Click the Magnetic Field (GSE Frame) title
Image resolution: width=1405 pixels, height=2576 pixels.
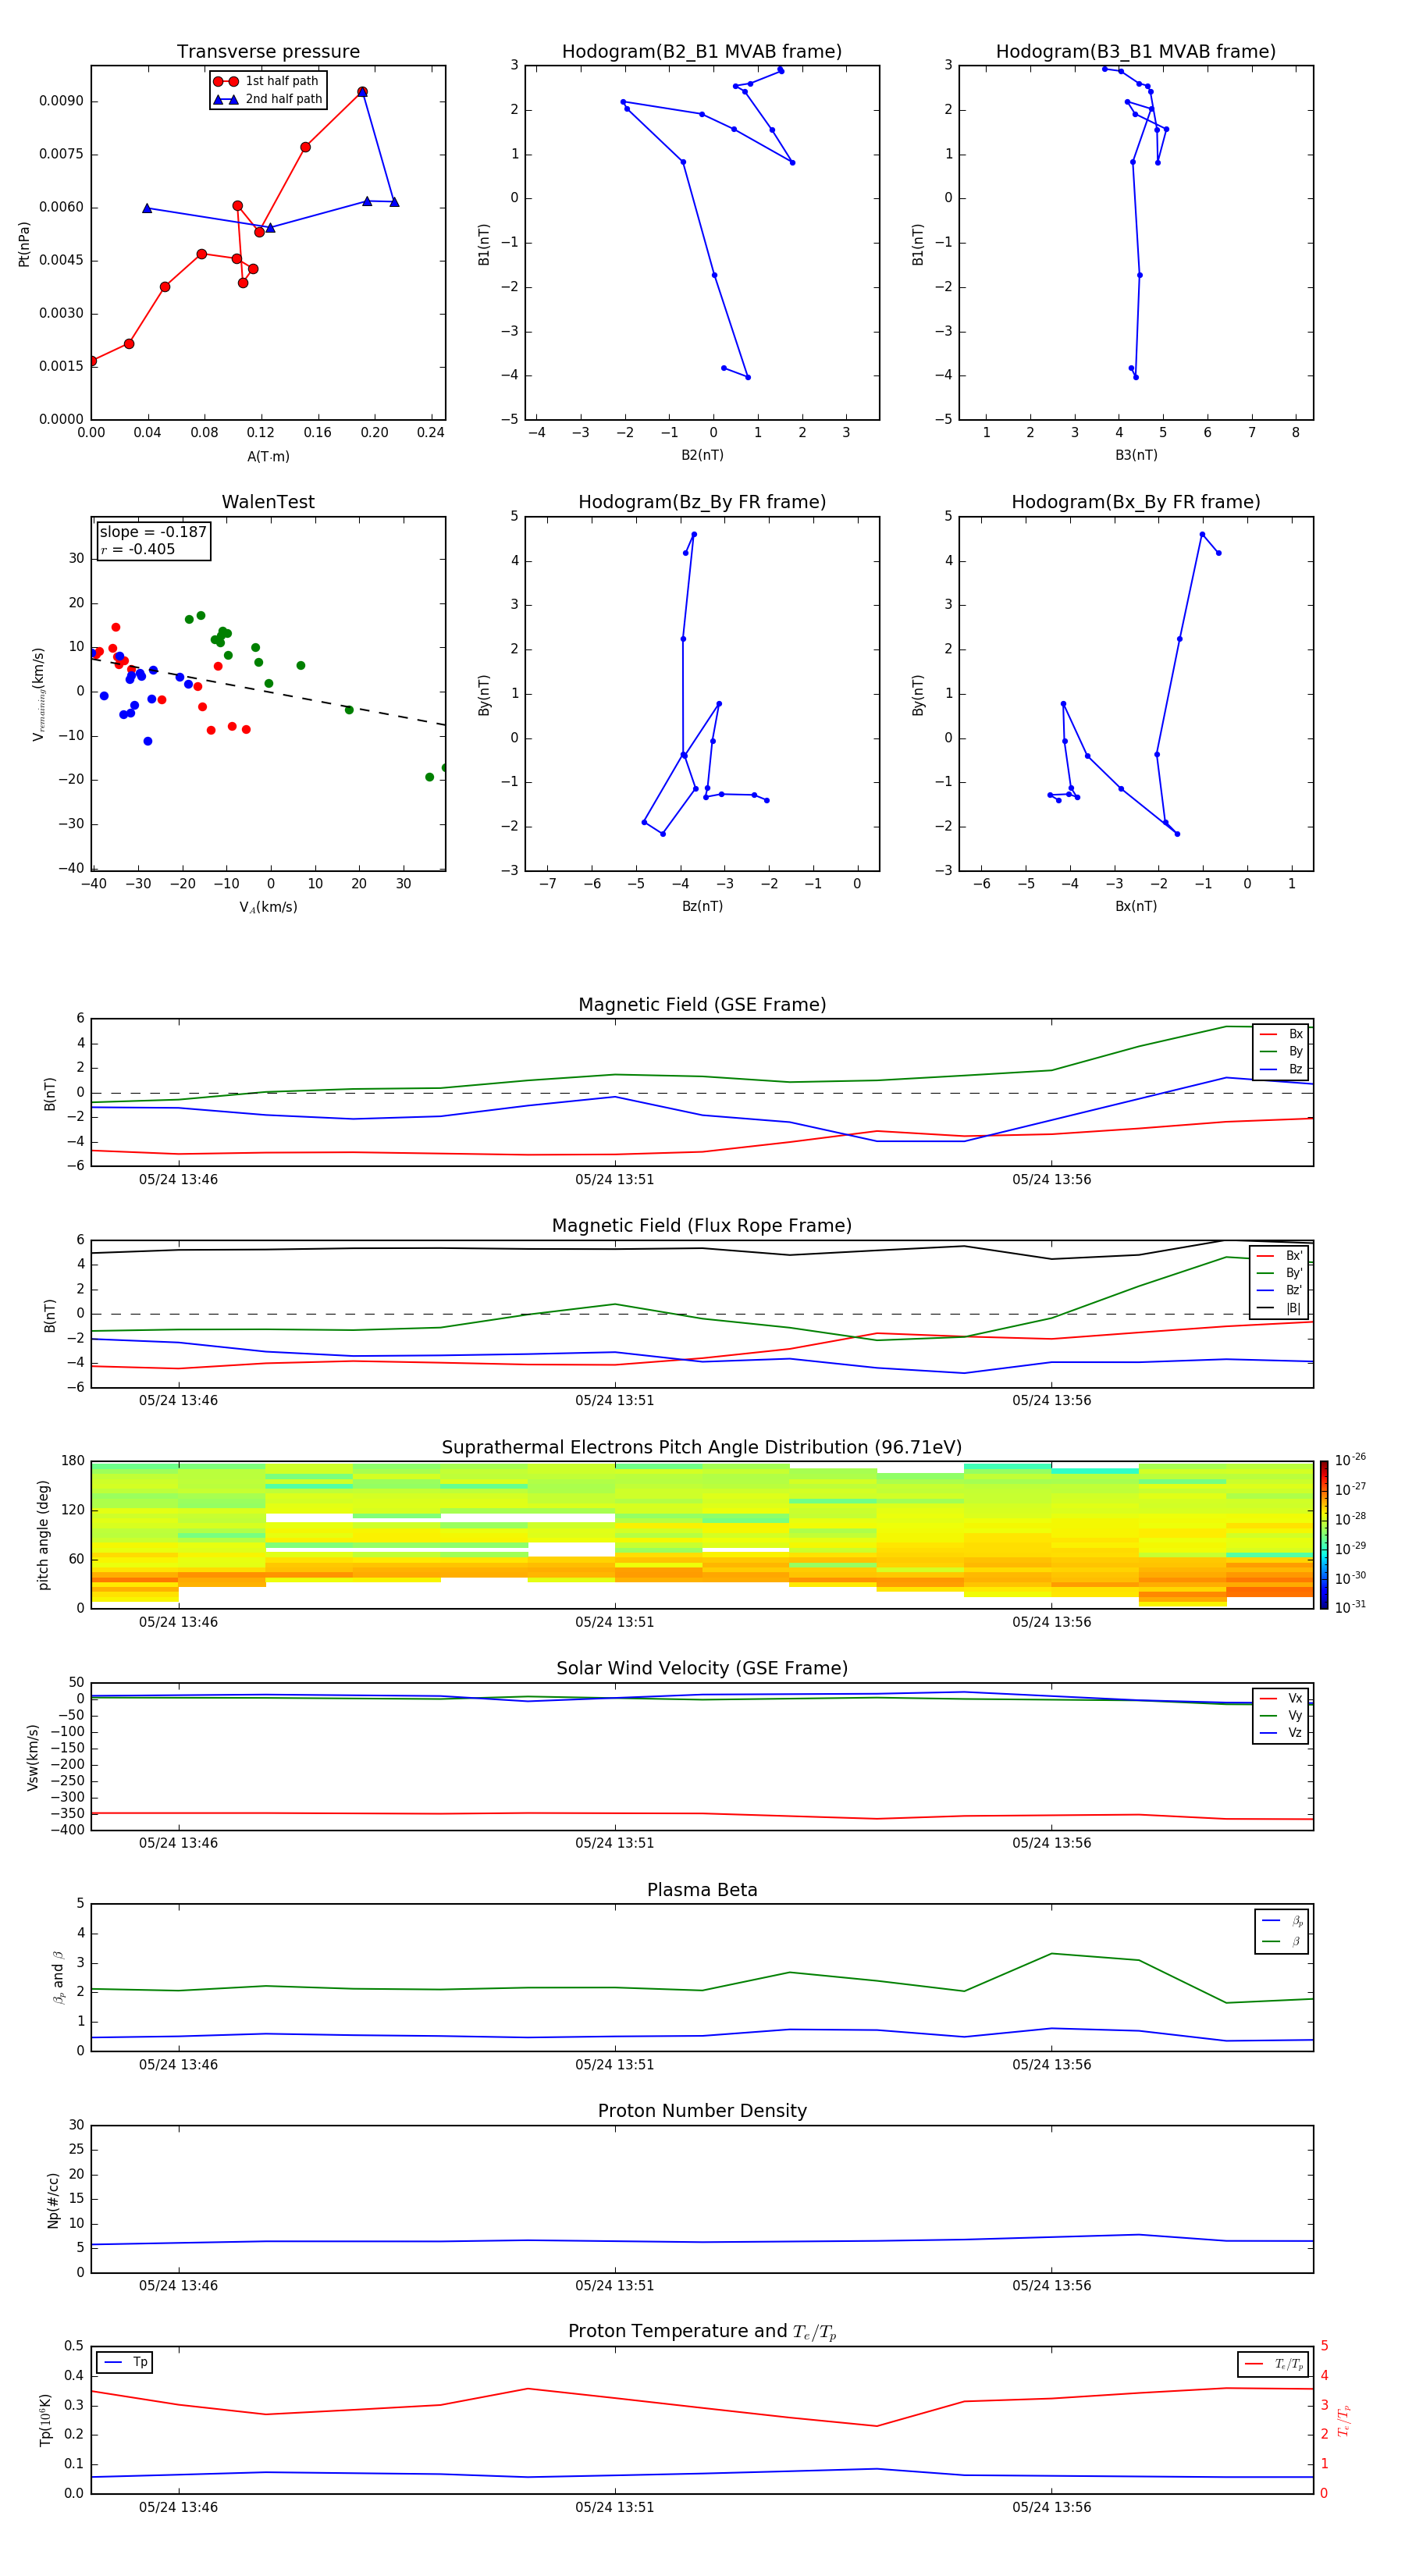tap(702, 1005)
